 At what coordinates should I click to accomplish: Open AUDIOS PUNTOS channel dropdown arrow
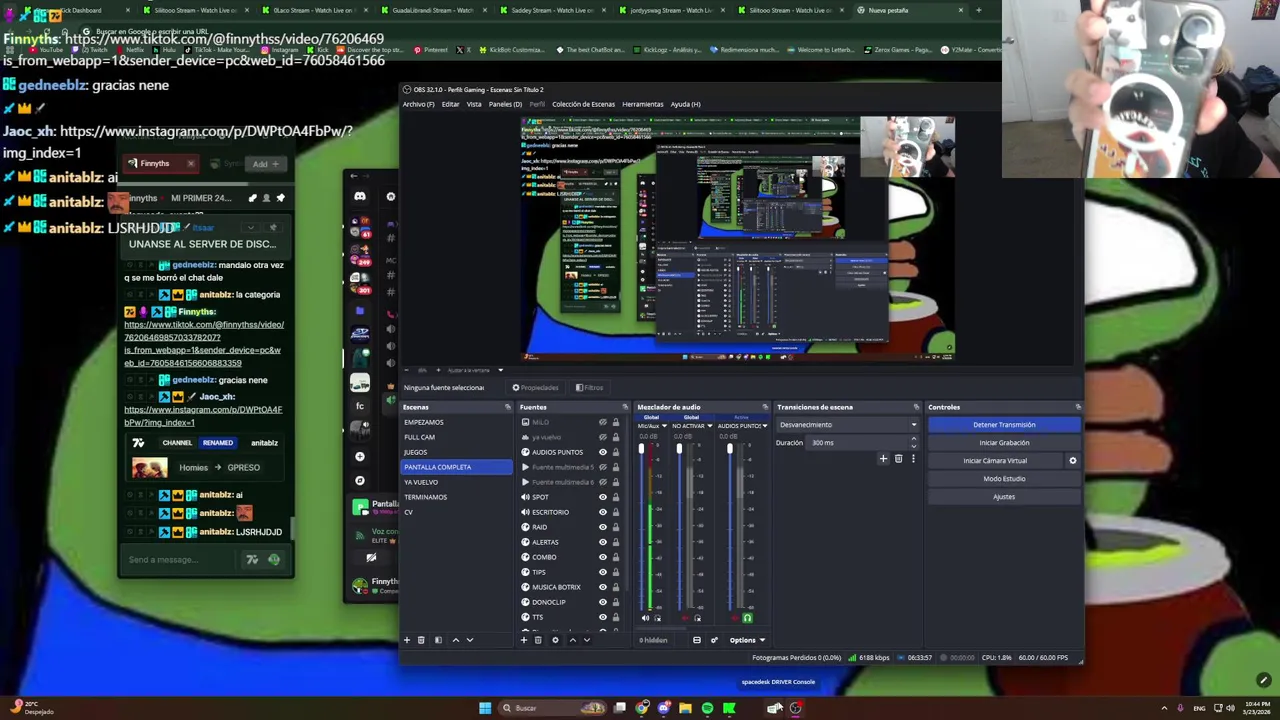(x=764, y=426)
